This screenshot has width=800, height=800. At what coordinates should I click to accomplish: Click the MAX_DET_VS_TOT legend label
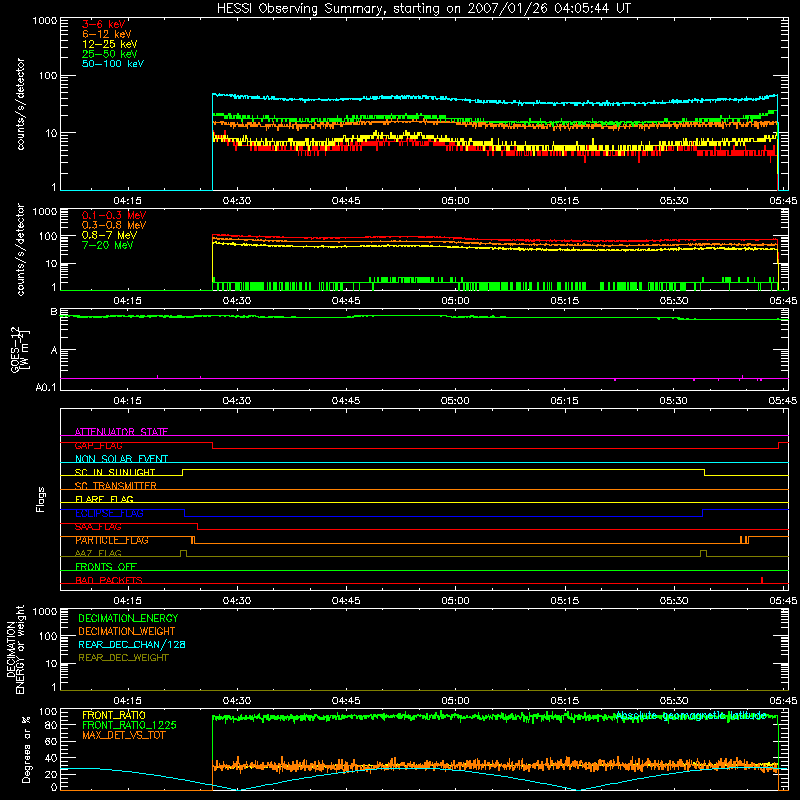[123, 735]
